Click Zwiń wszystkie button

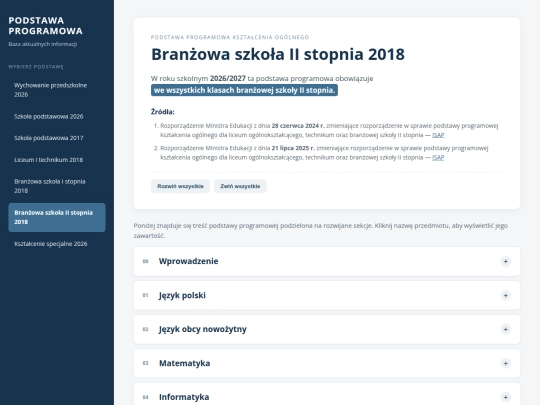(x=240, y=186)
